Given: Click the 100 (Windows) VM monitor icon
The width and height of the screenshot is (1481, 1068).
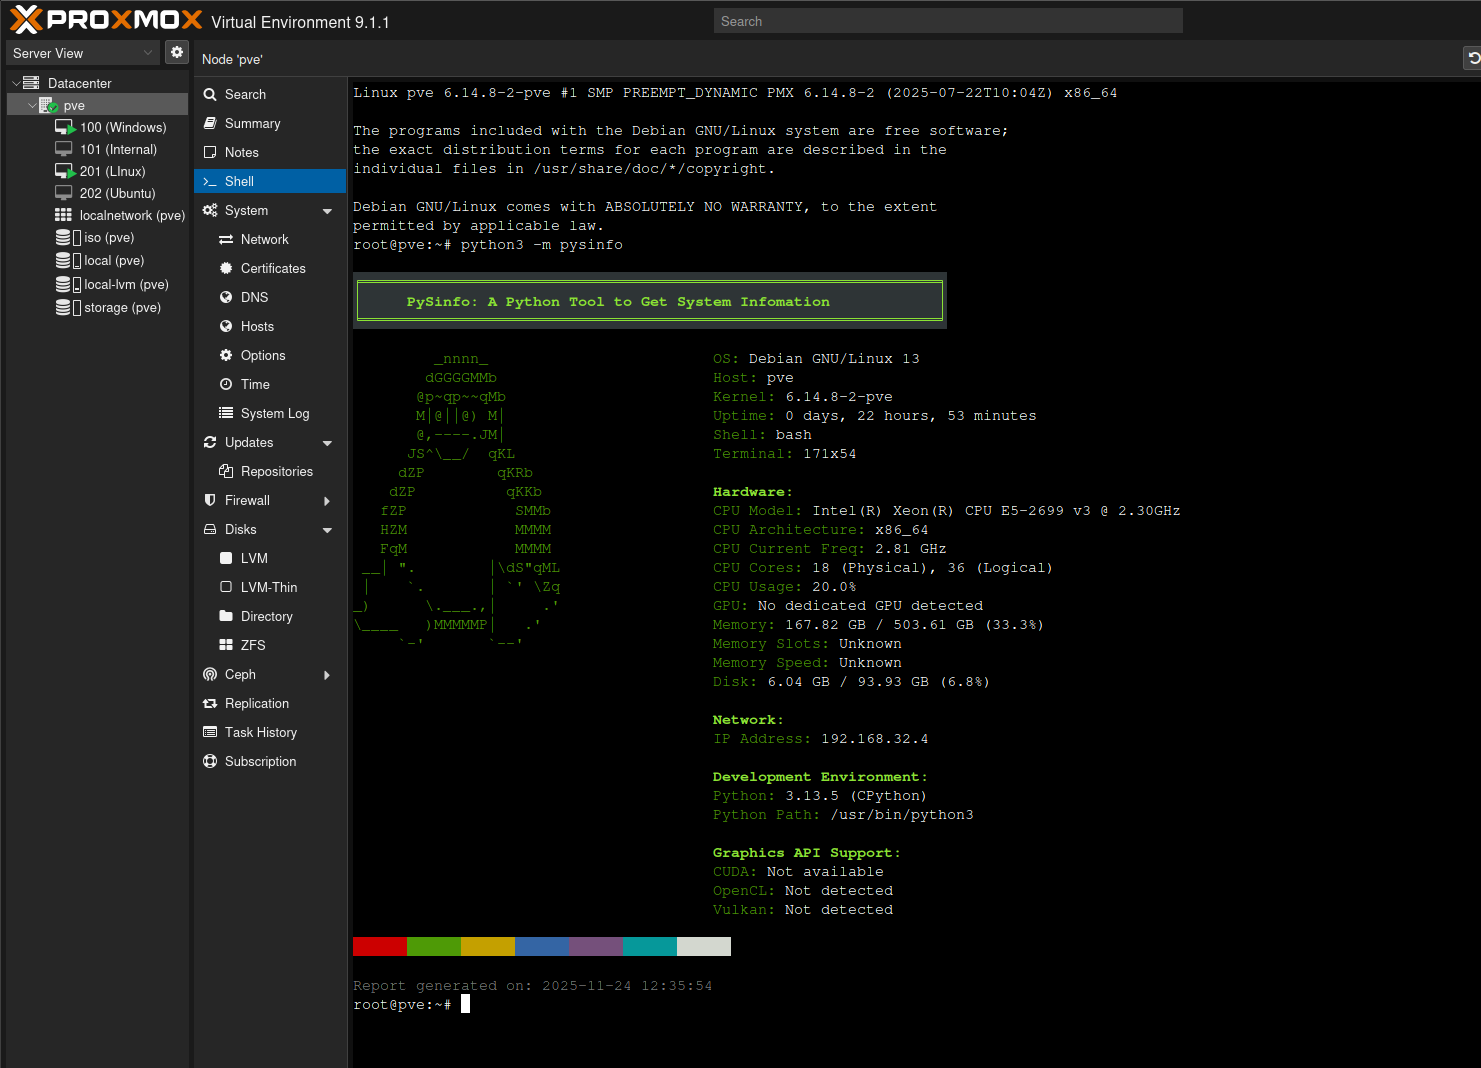Looking at the screenshot, I should pos(65,127).
